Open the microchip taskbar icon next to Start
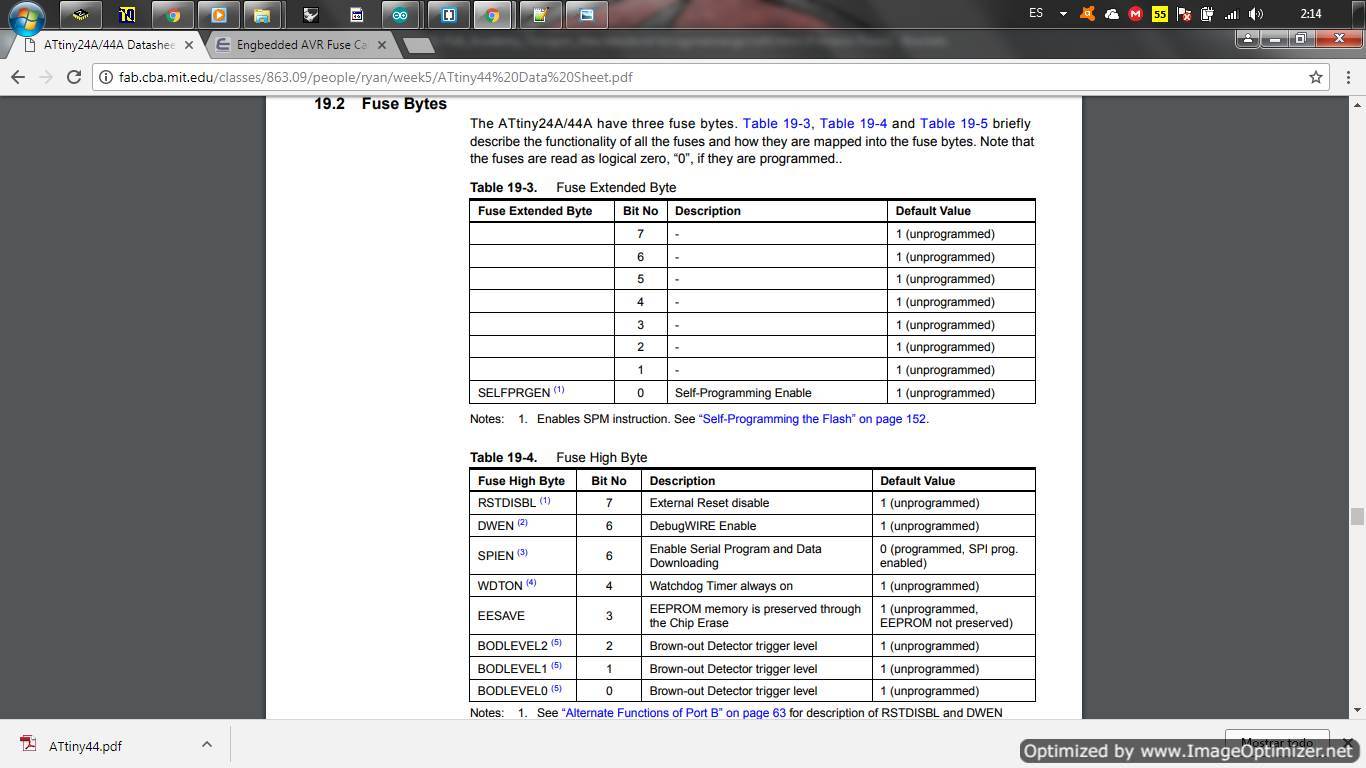This screenshot has height=768, width=1366. coord(80,15)
